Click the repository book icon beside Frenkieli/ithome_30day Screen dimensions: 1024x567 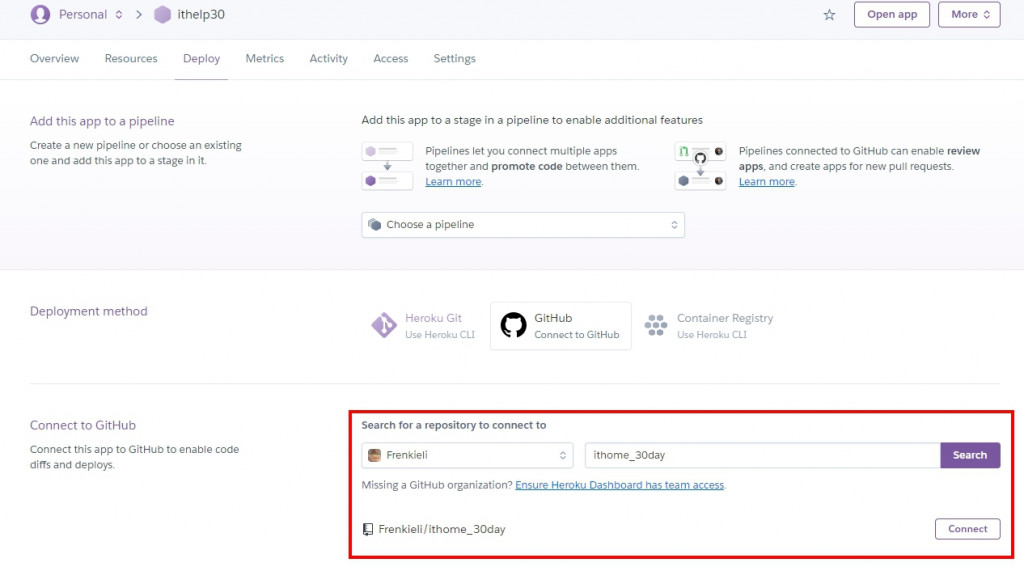pos(368,529)
